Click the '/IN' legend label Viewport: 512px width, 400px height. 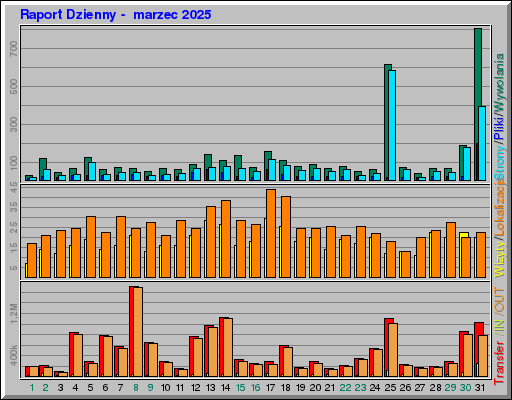pyautogui.click(x=499, y=327)
